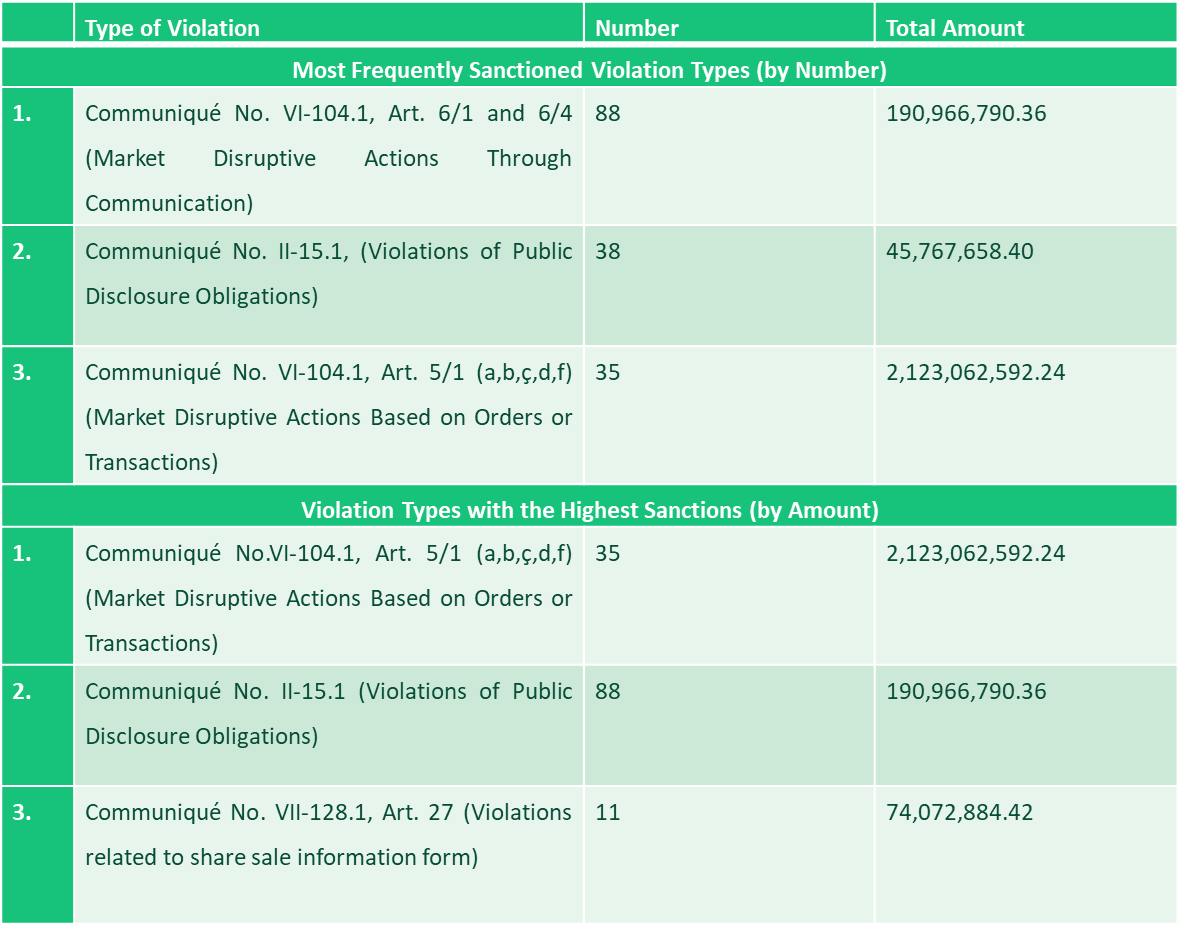Click Communiqué No. II-15.1 cell beside number 38
The width and height of the screenshot is (1182, 926).
pos(328,274)
